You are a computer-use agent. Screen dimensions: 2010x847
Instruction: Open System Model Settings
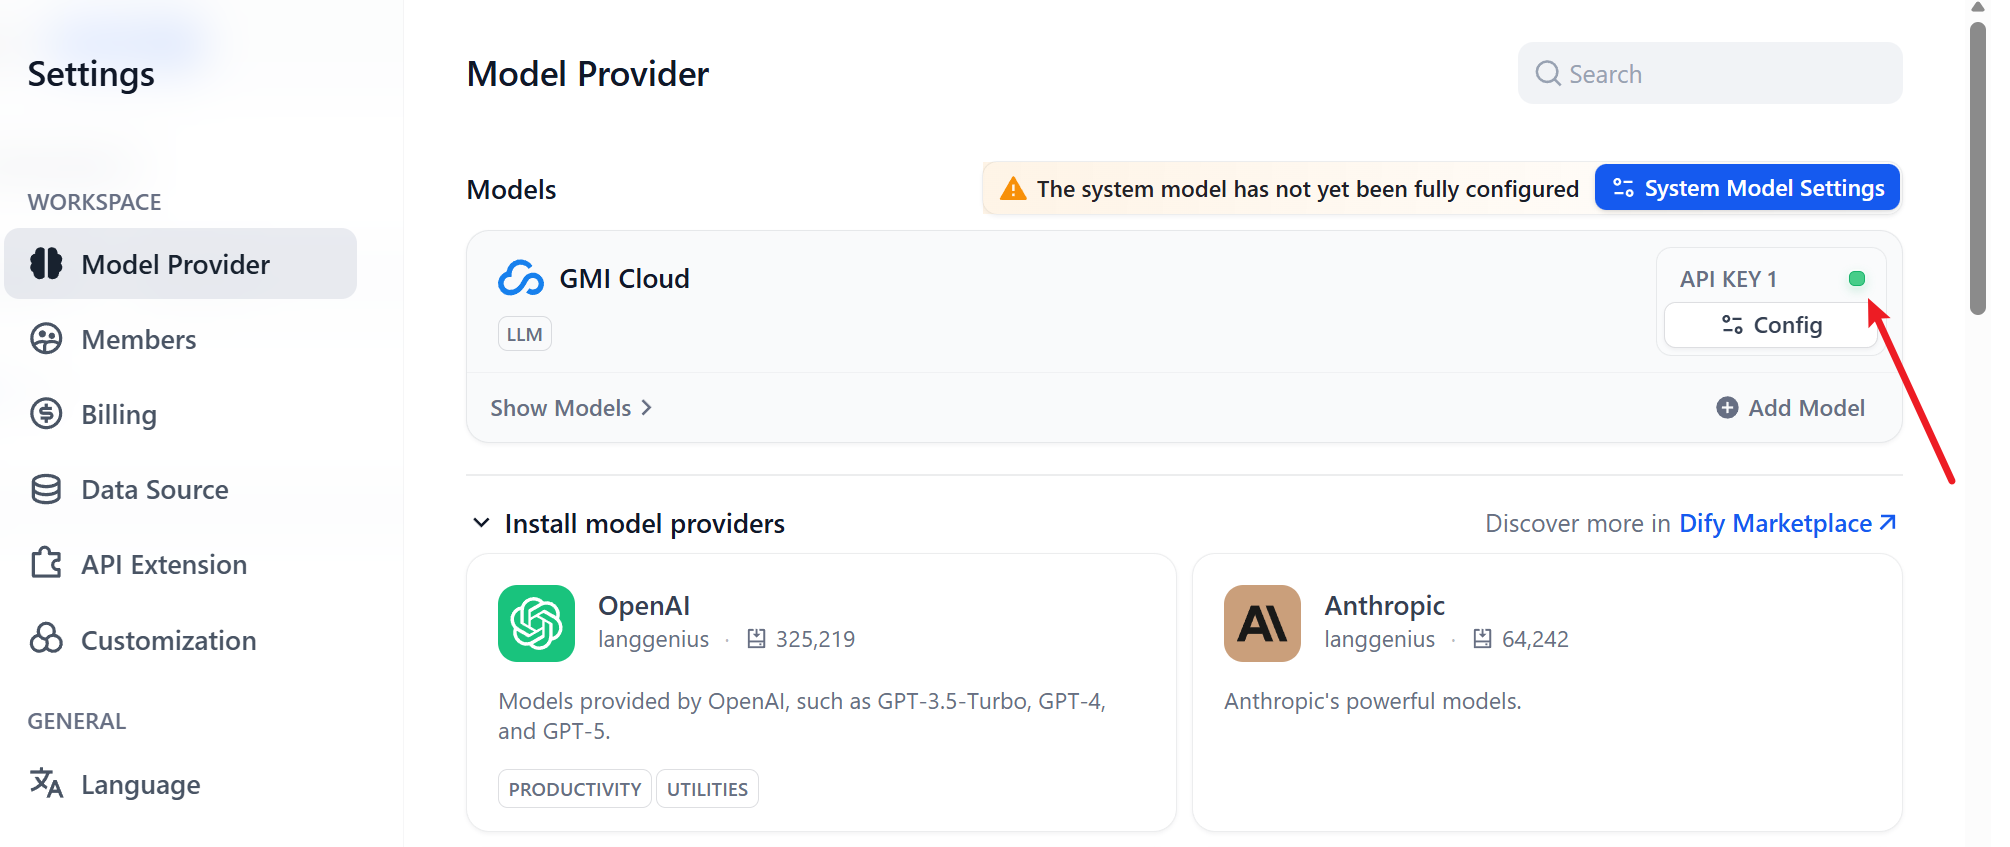point(1747,188)
